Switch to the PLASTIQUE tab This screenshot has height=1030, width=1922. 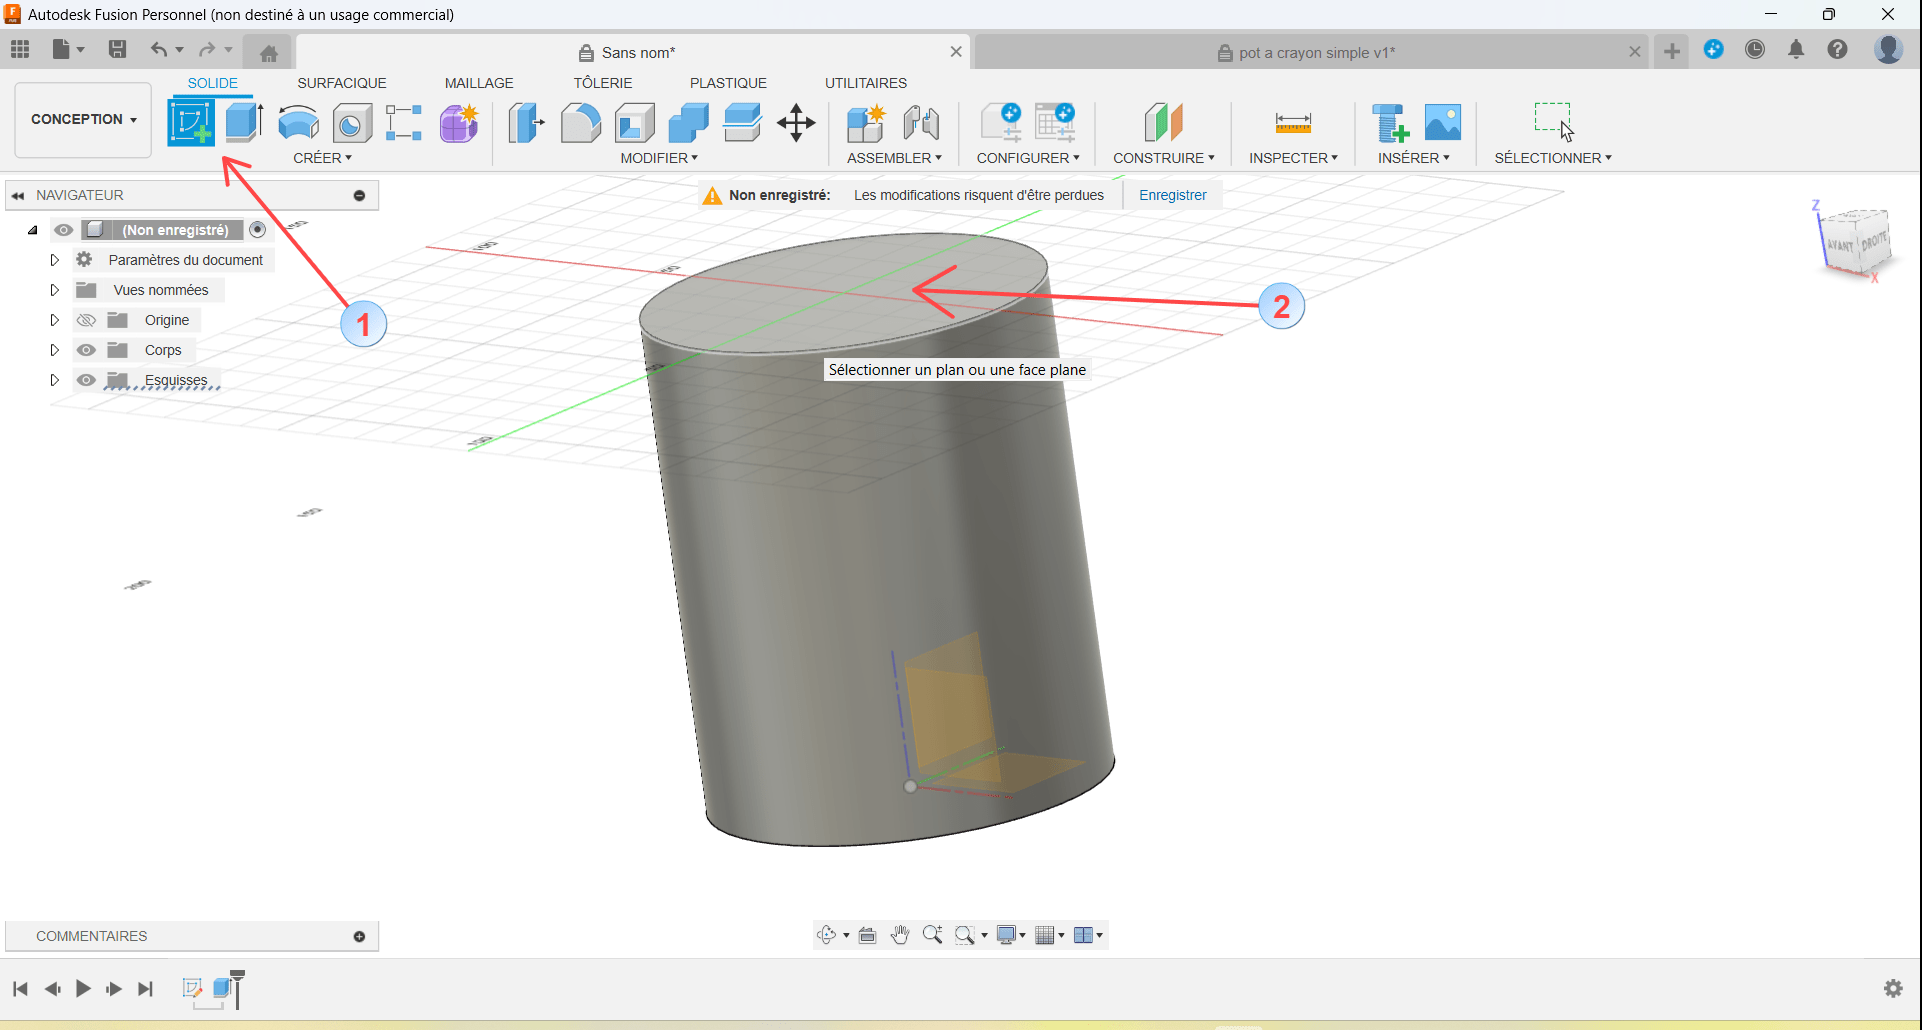click(728, 83)
